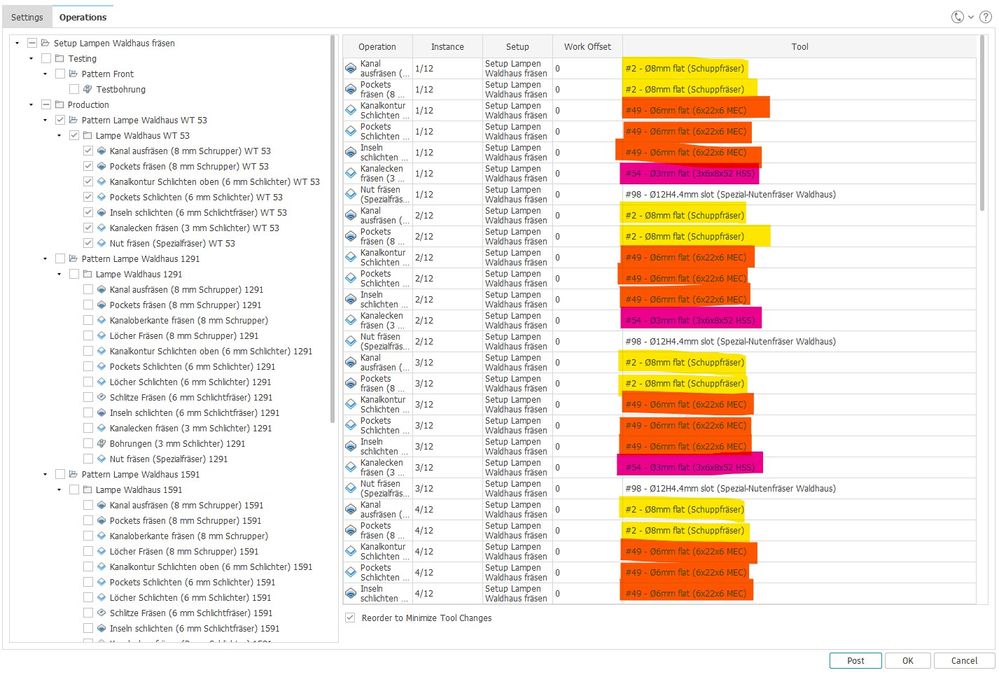Click icon of Inseln schlichten (6 mm Schlichtfräser) 1291
This screenshot has width=999, height=673.
coord(101,413)
